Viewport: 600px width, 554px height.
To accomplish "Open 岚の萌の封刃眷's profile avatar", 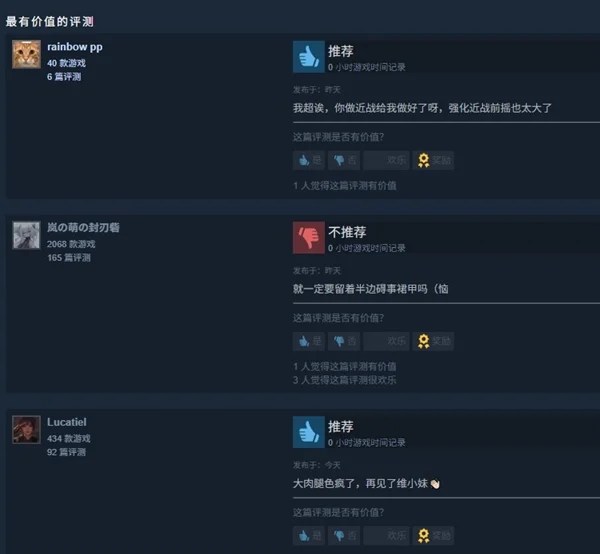I will 26,235.
